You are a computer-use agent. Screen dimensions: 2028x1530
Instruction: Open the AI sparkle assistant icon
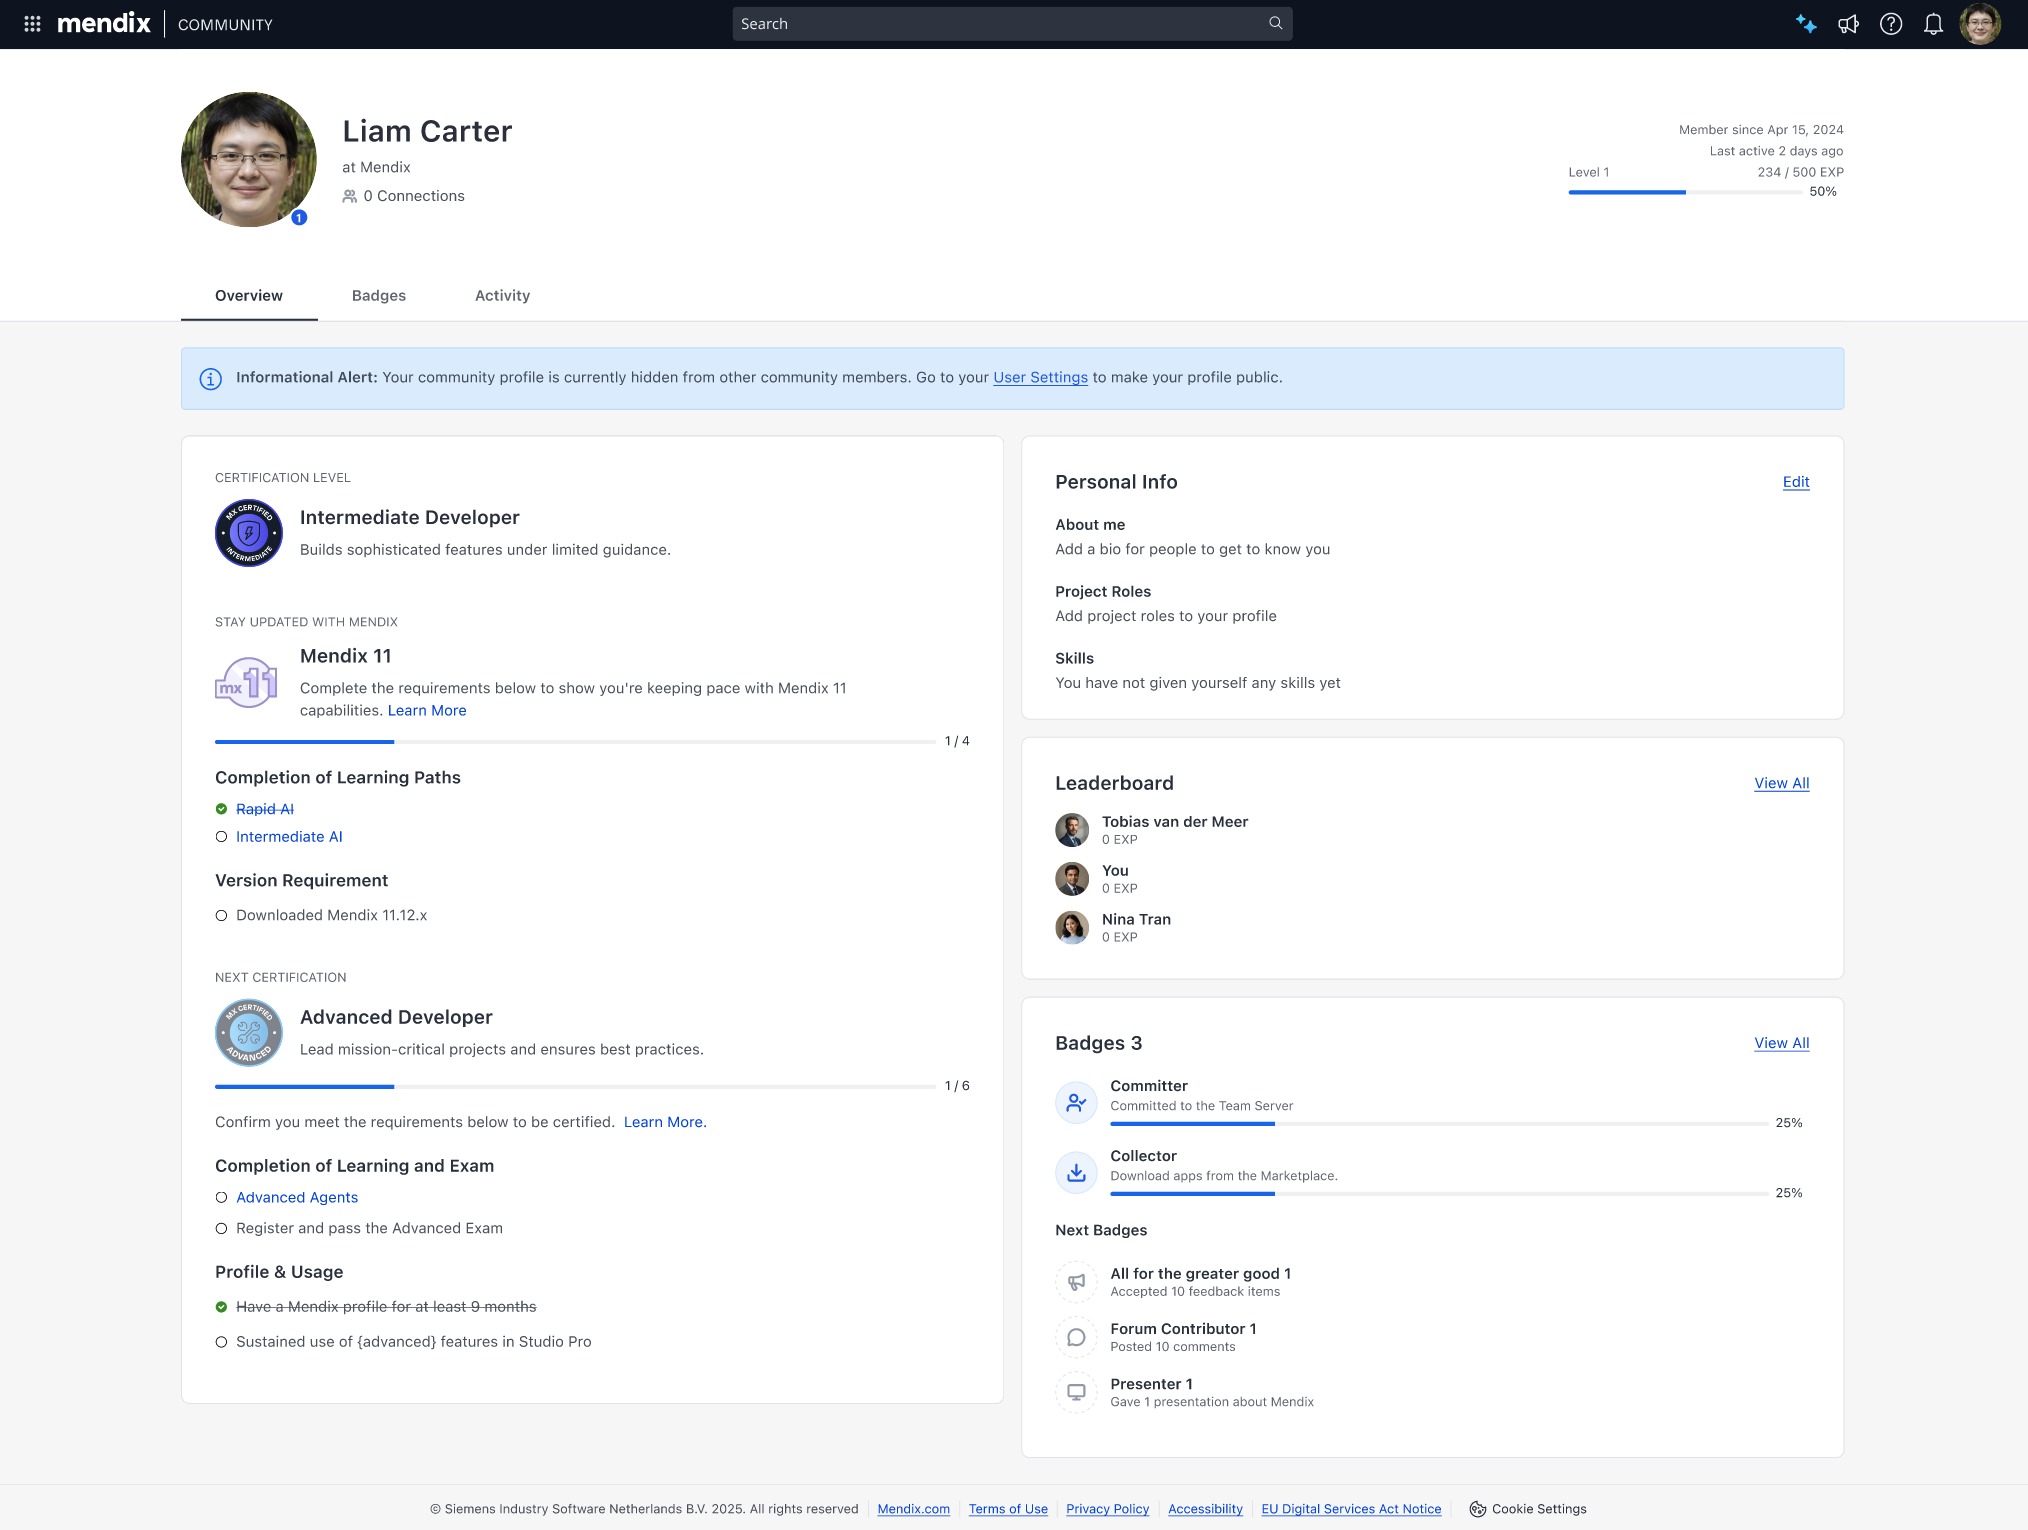tap(1805, 24)
